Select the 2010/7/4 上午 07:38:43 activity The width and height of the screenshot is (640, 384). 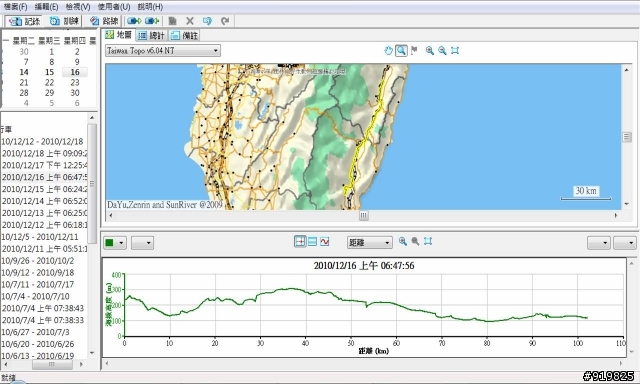point(43,308)
